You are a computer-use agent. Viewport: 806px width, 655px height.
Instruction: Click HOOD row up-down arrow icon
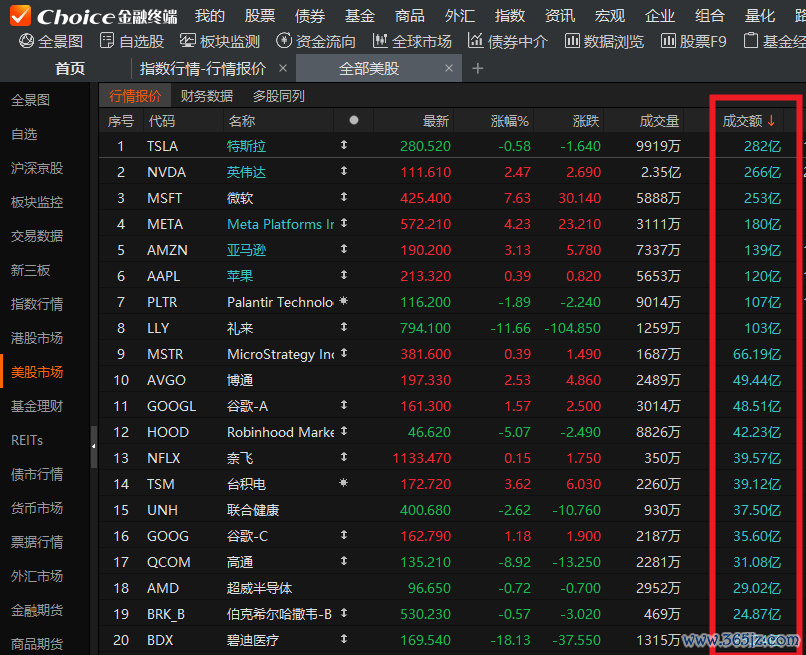[x=344, y=431]
